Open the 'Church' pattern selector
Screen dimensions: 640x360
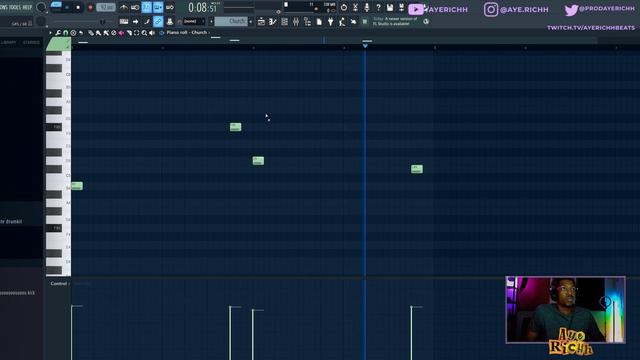[x=231, y=21]
